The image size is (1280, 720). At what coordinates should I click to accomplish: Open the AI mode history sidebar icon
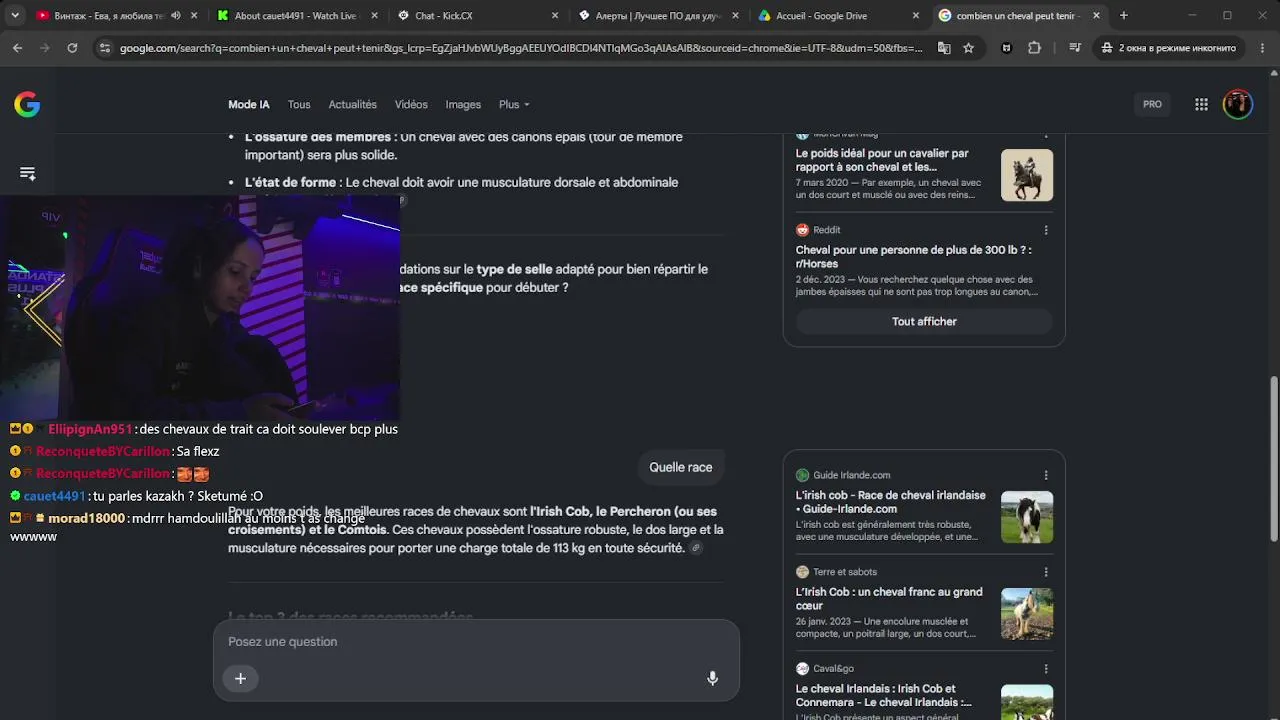click(x=28, y=173)
